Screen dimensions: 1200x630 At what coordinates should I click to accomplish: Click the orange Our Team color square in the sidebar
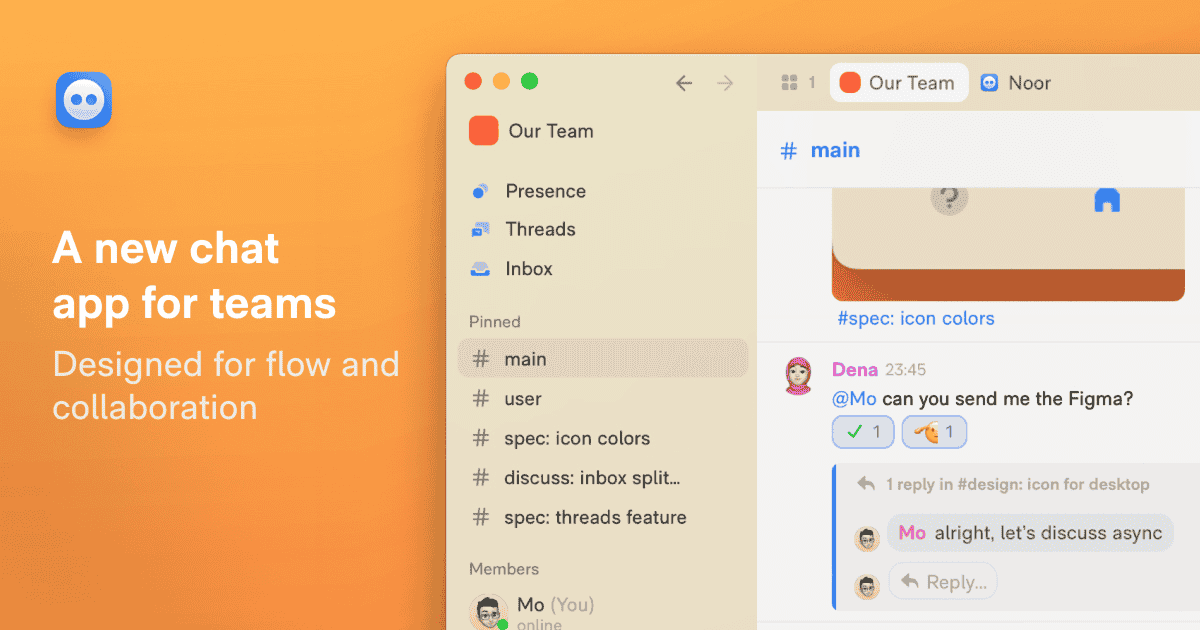(x=484, y=131)
